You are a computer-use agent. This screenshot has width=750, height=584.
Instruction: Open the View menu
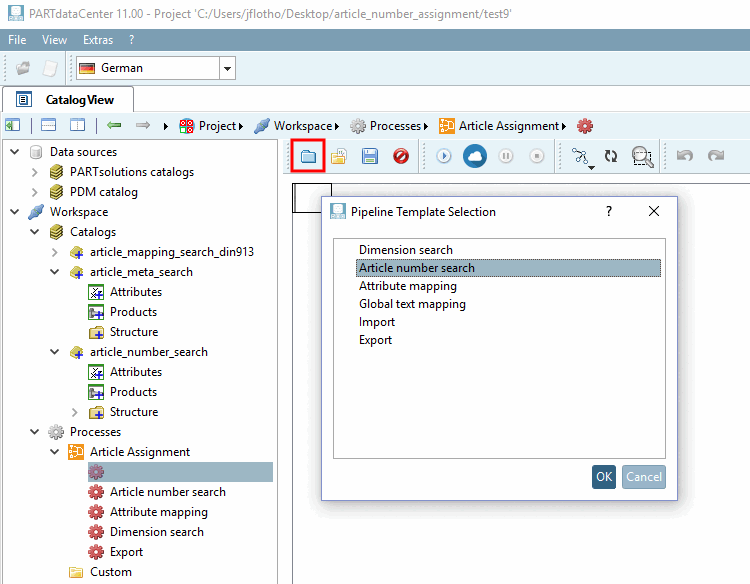54,40
